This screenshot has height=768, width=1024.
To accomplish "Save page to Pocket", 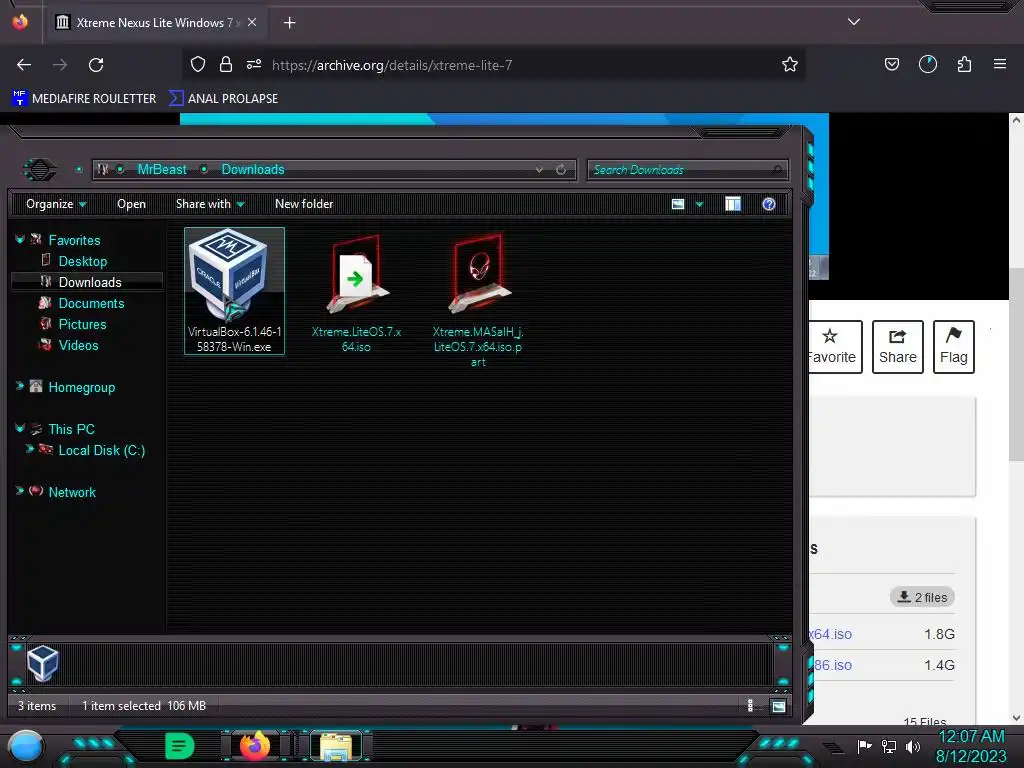I will [891, 65].
